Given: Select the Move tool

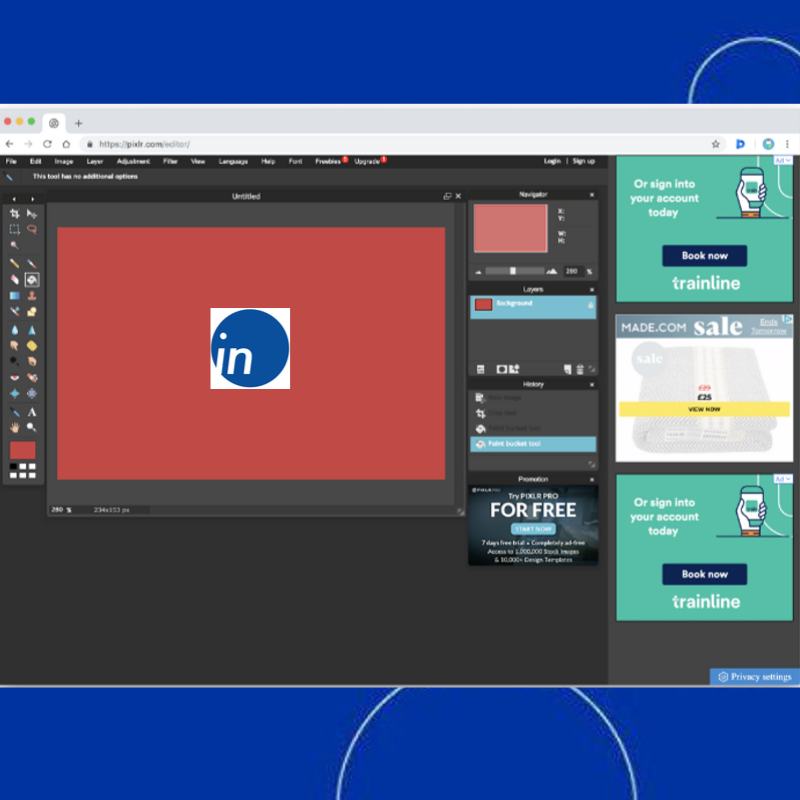Looking at the screenshot, I should [x=32, y=214].
